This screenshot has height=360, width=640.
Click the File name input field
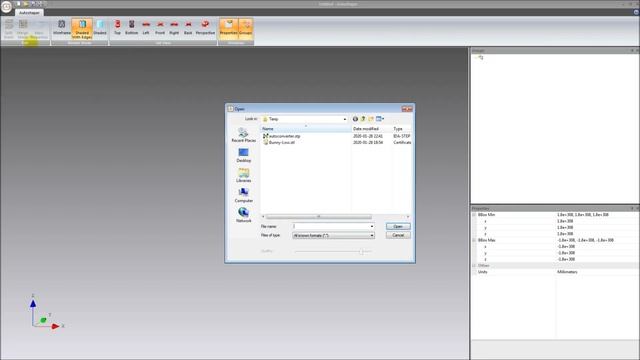click(330, 226)
